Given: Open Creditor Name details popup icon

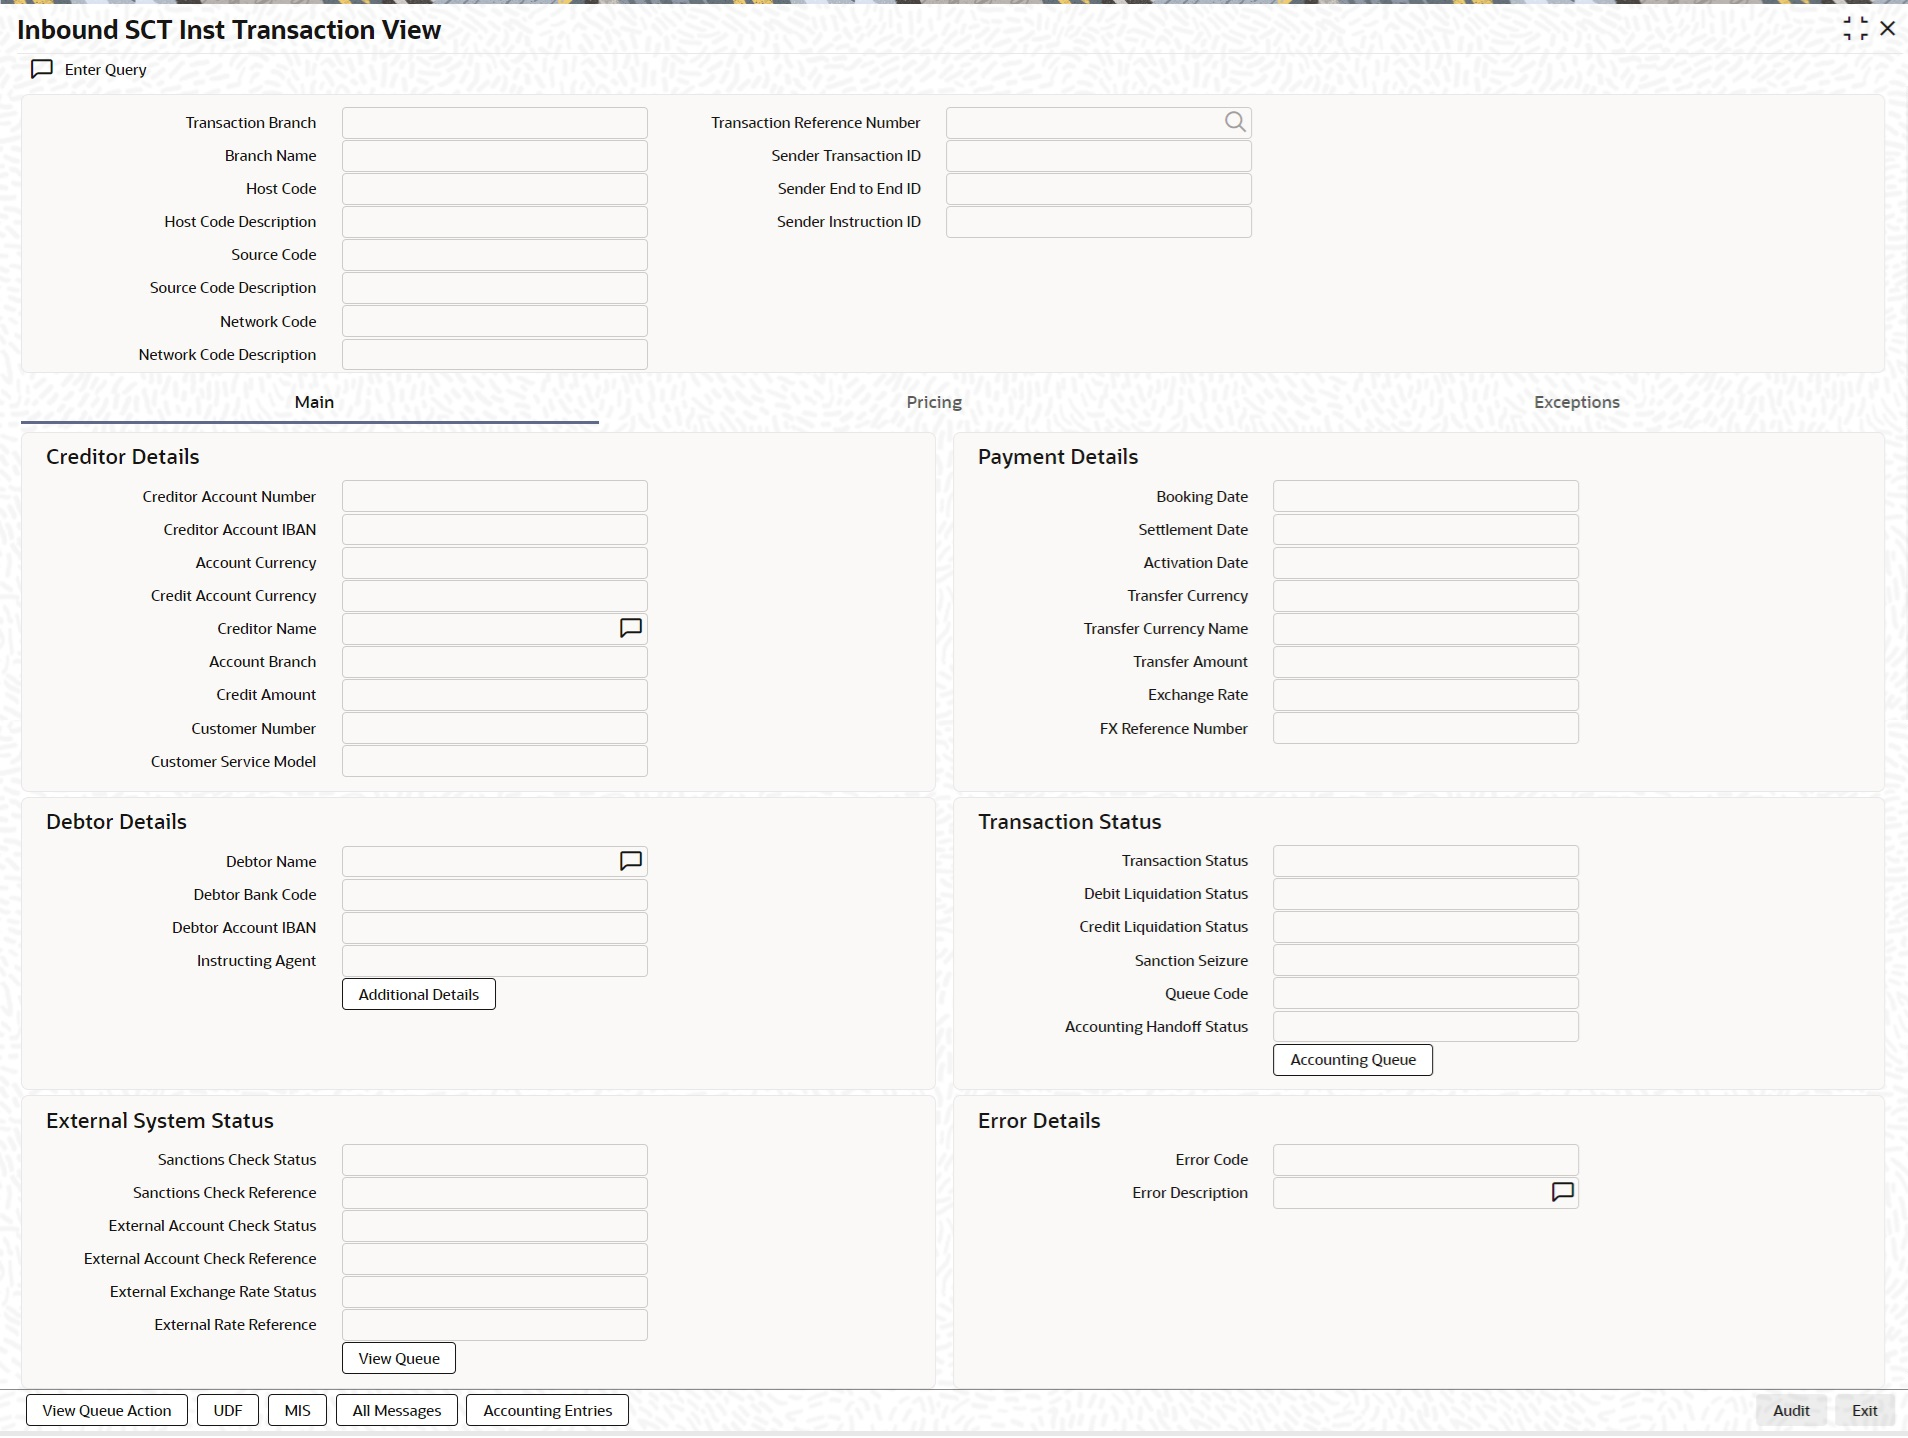Looking at the screenshot, I should (x=631, y=628).
